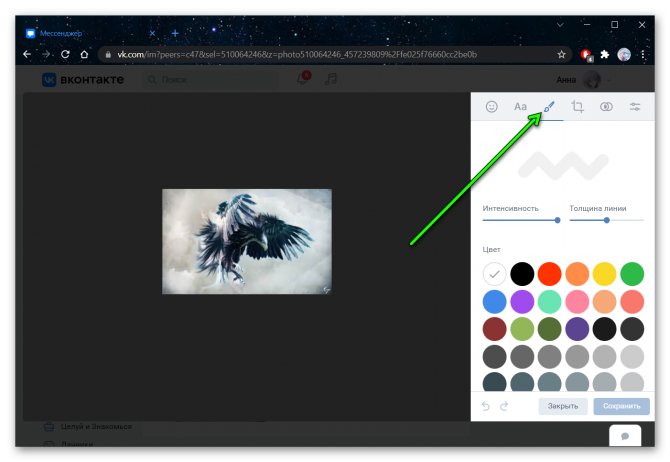670x462 pixels.
Task: Open a new browser tab
Action: [x=175, y=33]
